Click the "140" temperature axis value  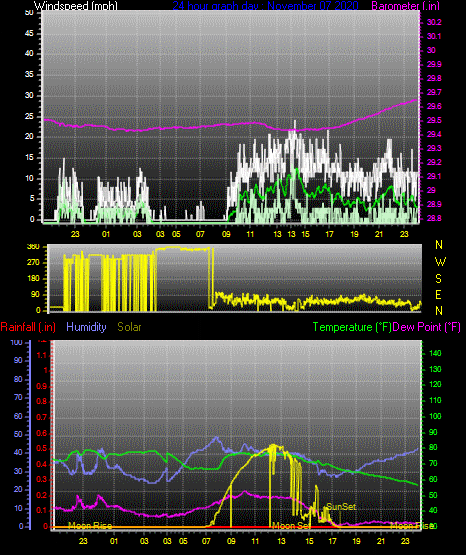click(435, 353)
